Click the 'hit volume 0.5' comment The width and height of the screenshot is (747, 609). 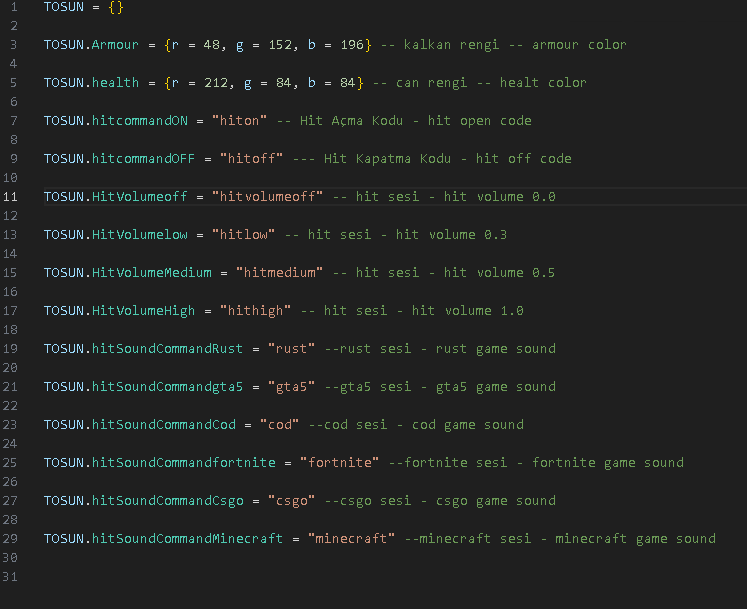(499, 273)
